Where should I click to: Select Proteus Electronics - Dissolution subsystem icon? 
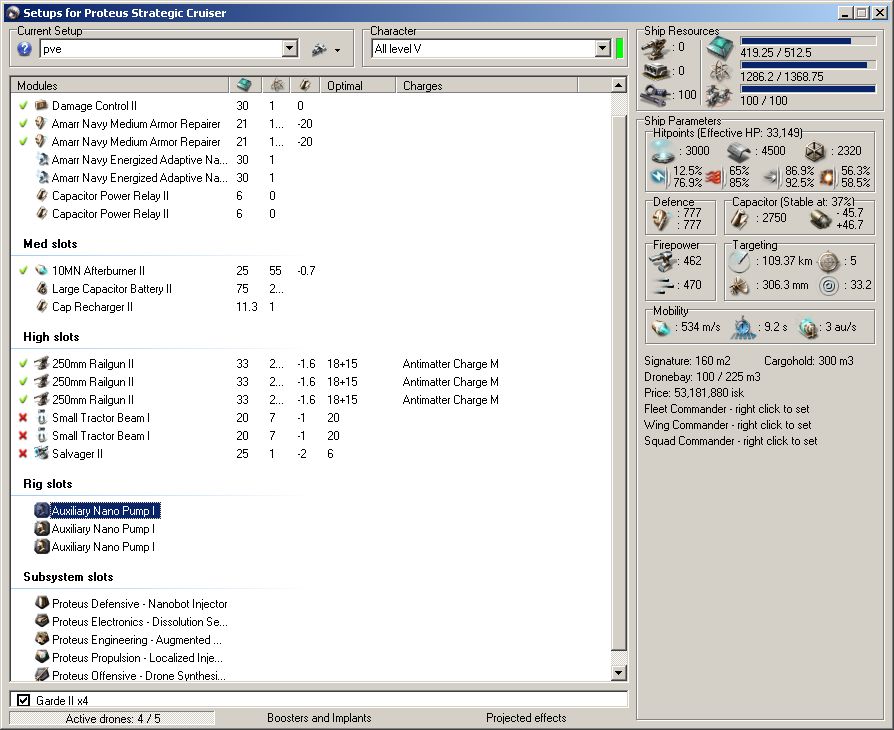(x=41, y=621)
